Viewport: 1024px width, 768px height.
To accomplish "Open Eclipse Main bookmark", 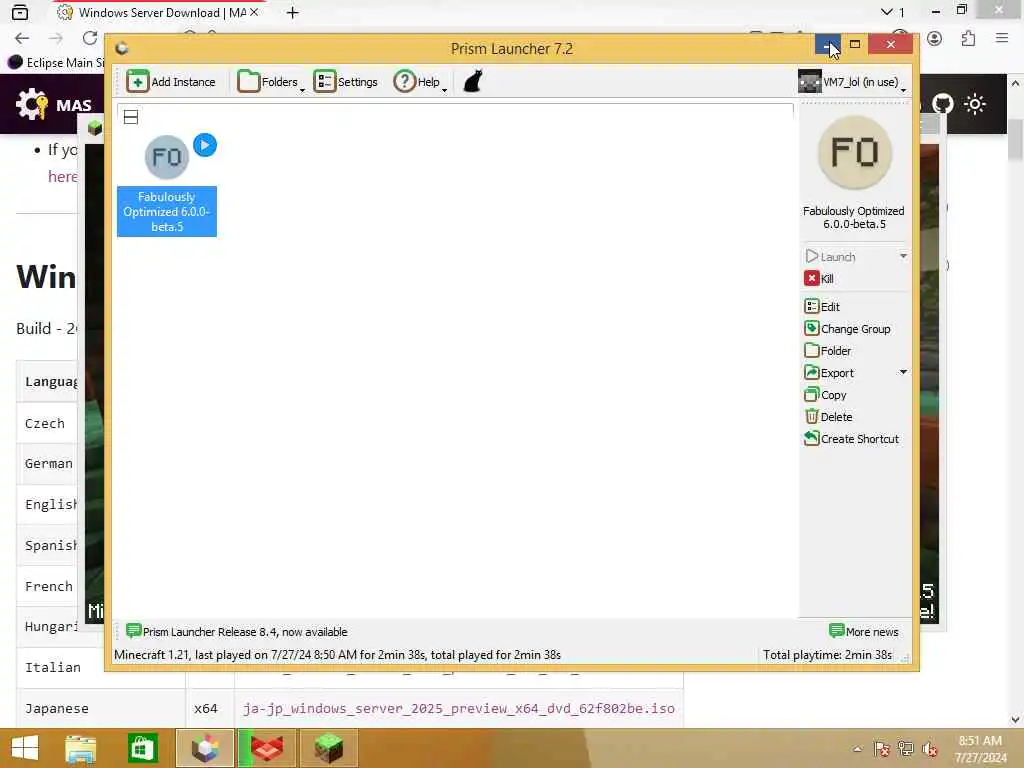I will [x=56, y=62].
